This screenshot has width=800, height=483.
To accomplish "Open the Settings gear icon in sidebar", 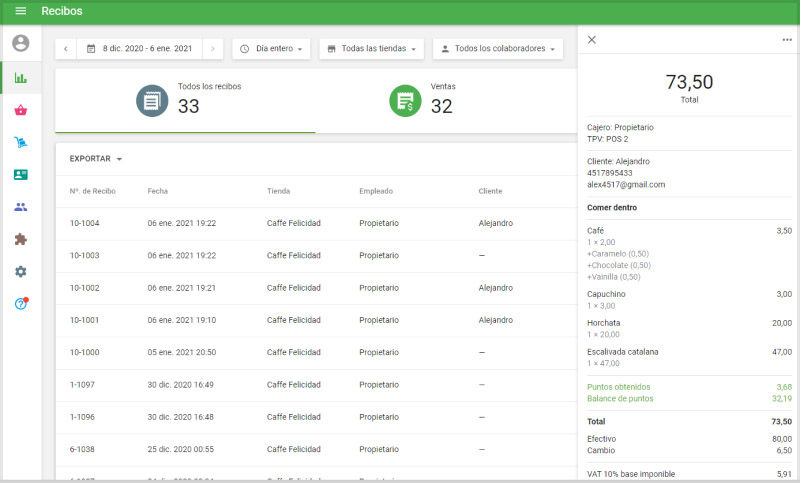I will point(21,271).
